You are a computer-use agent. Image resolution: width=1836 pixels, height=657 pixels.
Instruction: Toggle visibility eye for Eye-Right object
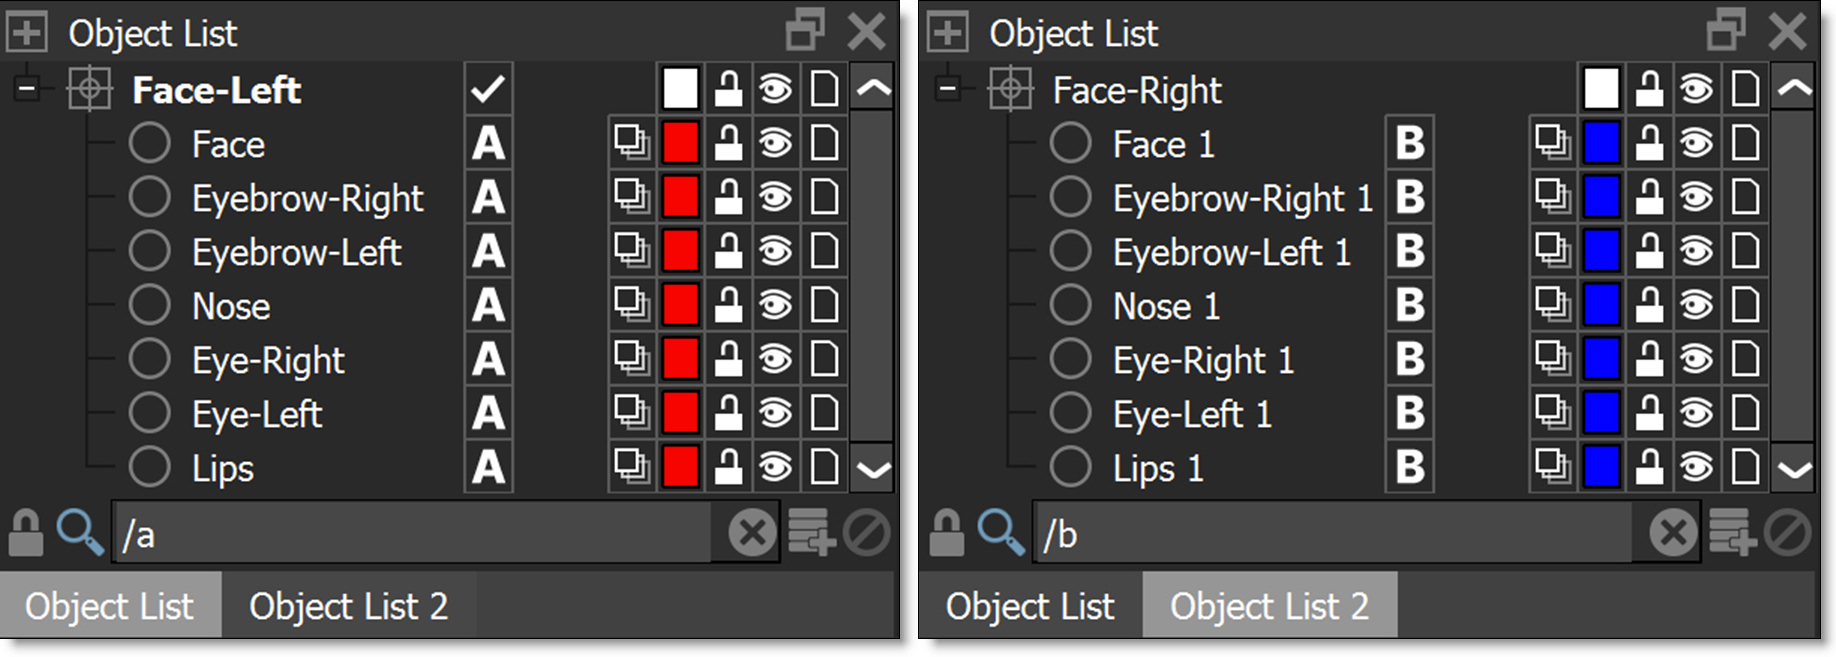click(x=775, y=359)
